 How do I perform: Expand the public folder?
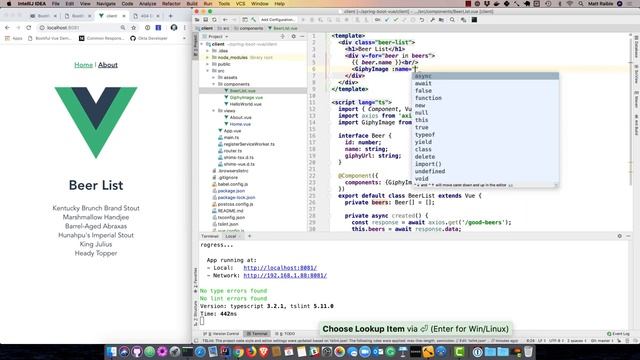click(208, 64)
